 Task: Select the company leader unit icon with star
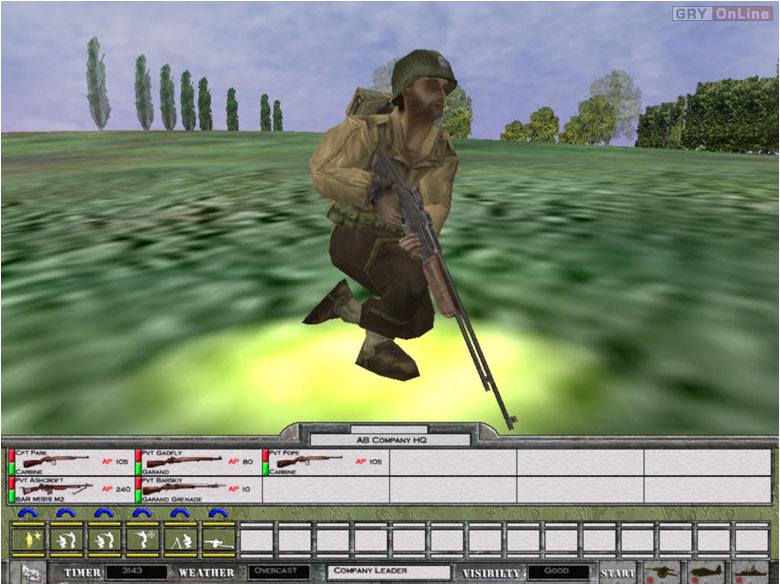point(28,540)
